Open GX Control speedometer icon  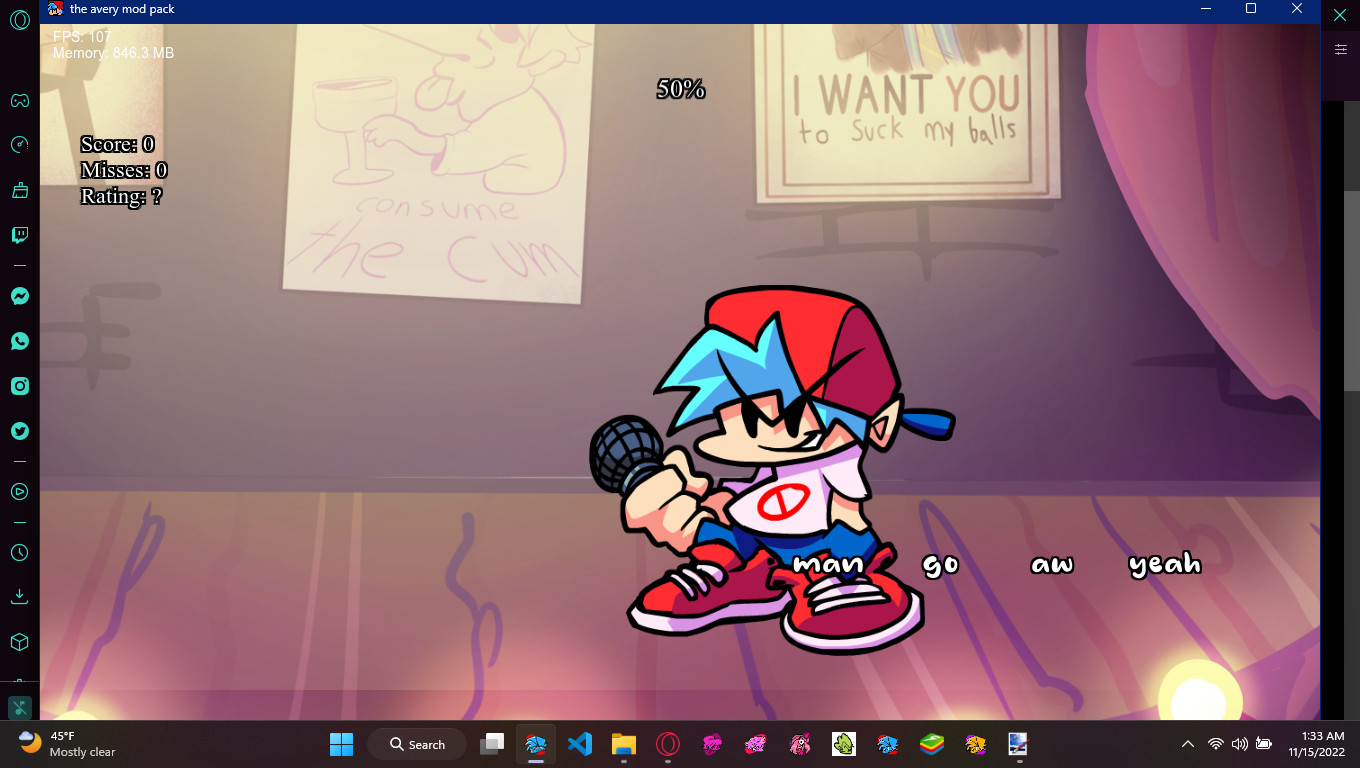point(19,145)
